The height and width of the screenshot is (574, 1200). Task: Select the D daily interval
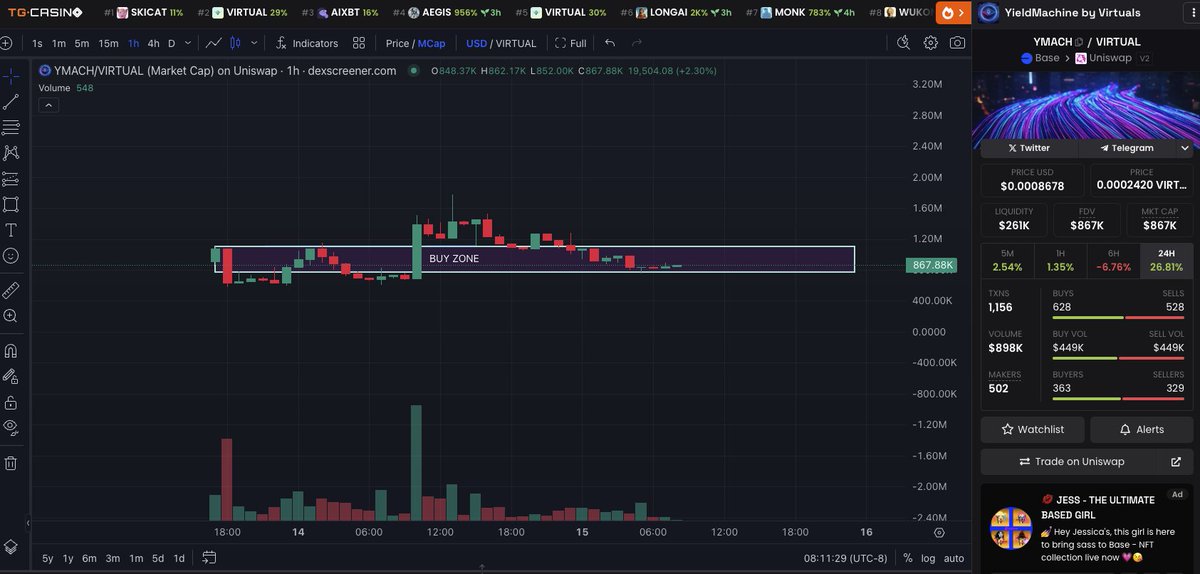(171, 43)
